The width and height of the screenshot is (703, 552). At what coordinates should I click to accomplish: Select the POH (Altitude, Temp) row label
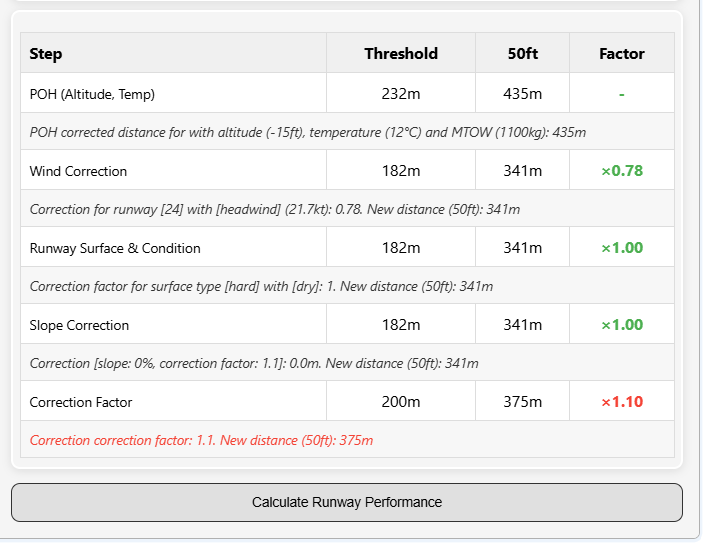[x=92, y=94]
